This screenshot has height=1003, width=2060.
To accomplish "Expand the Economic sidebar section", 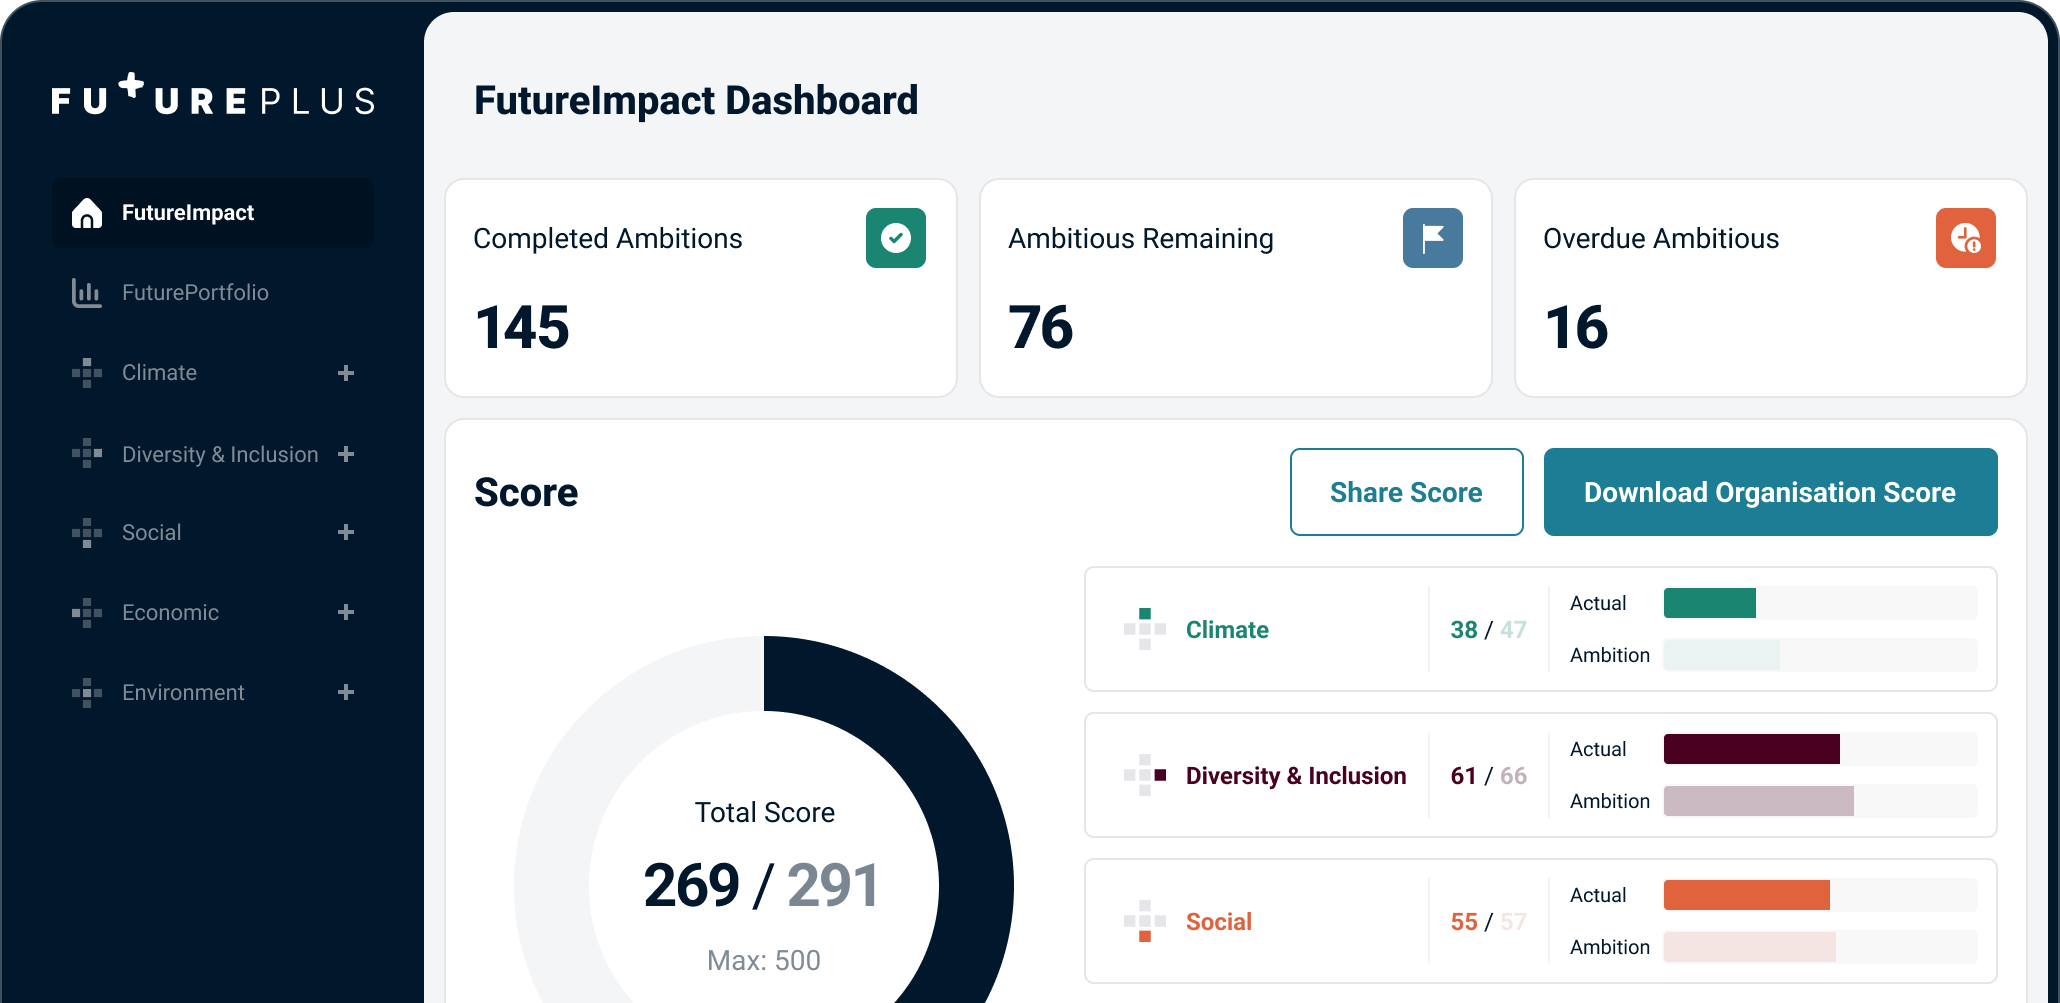I will click(x=346, y=612).
